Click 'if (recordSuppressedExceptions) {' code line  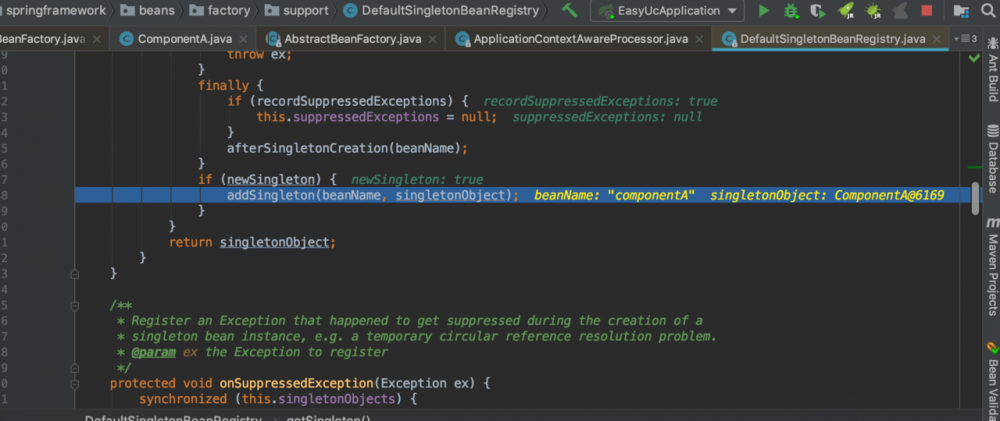[x=348, y=101]
